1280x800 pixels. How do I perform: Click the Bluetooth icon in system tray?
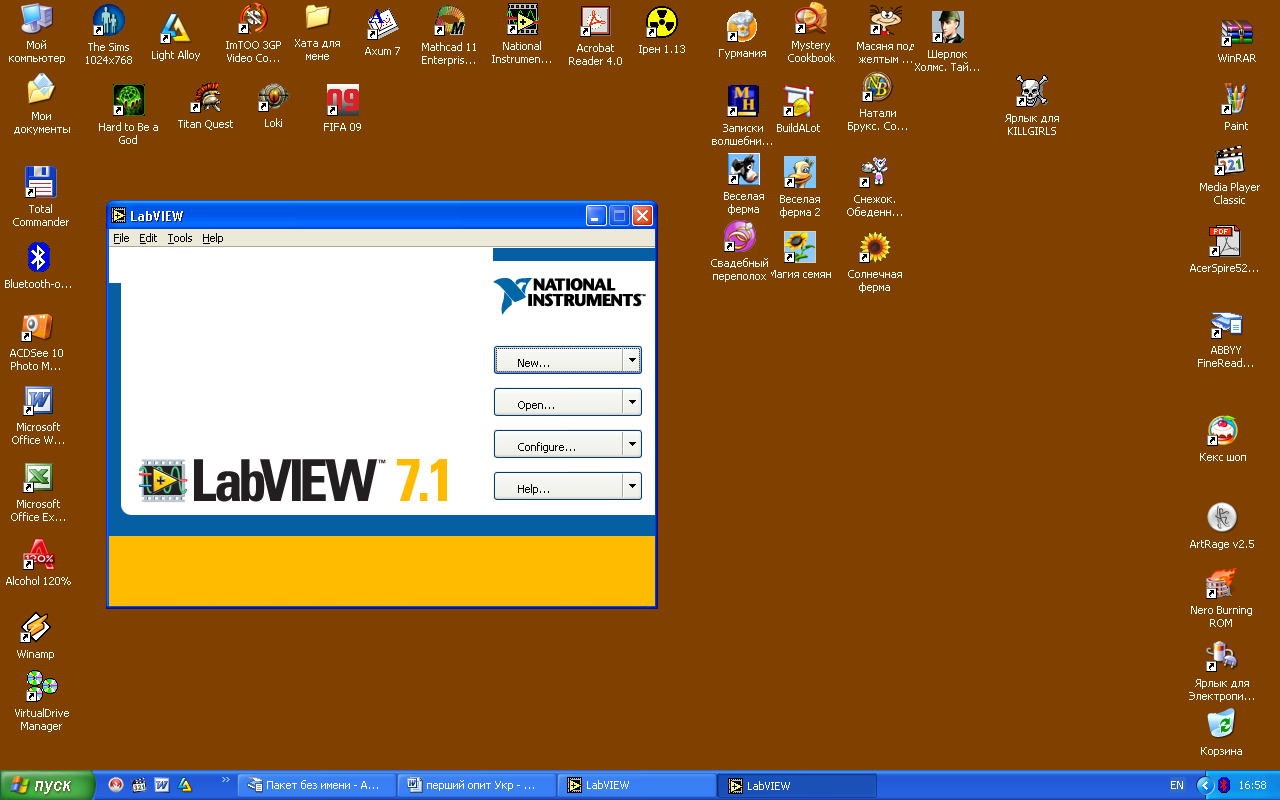[1223, 786]
